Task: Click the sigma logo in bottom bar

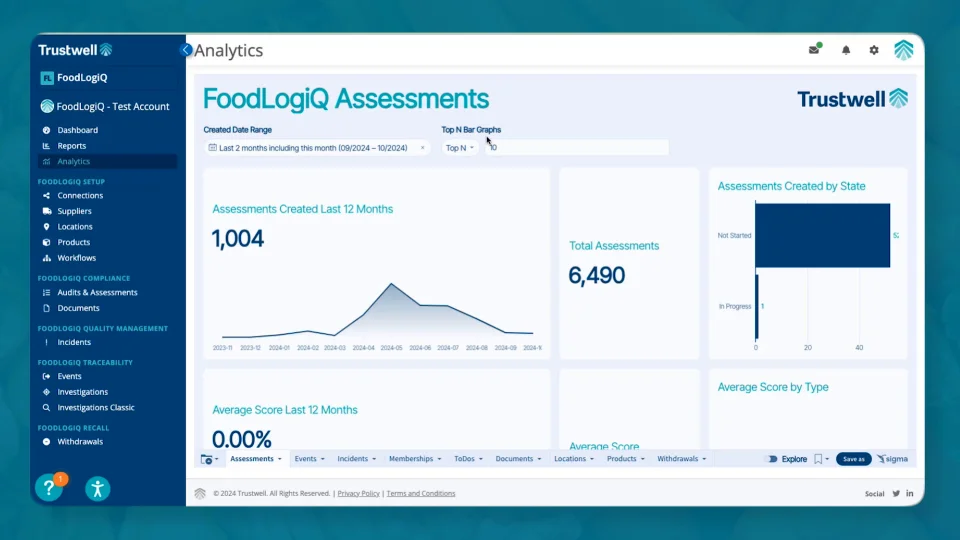Action: [x=893, y=459]
